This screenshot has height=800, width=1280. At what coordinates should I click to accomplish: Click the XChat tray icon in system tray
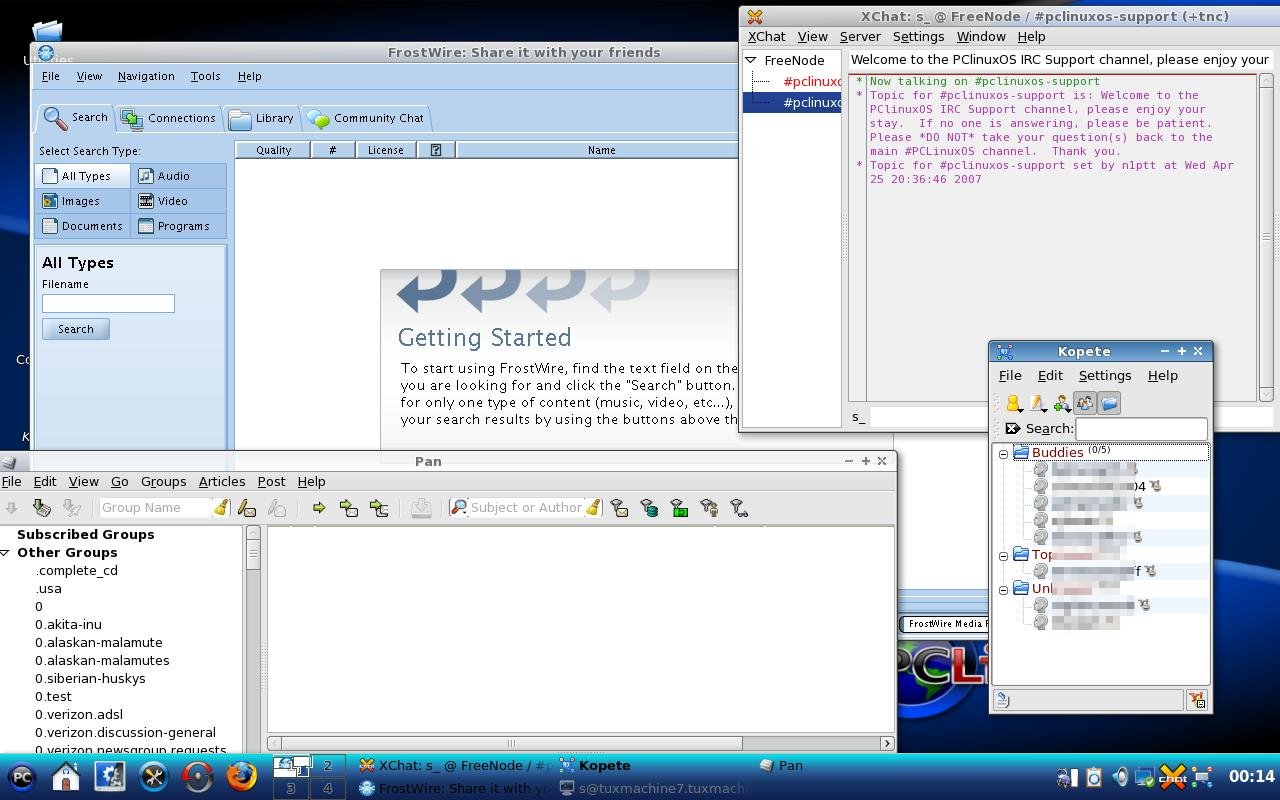point(1172,776)
